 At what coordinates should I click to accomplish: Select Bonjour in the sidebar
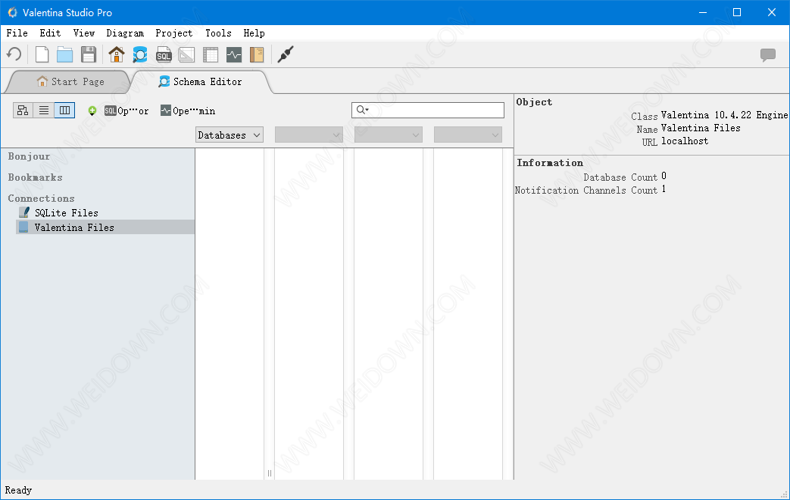(29, 157)
